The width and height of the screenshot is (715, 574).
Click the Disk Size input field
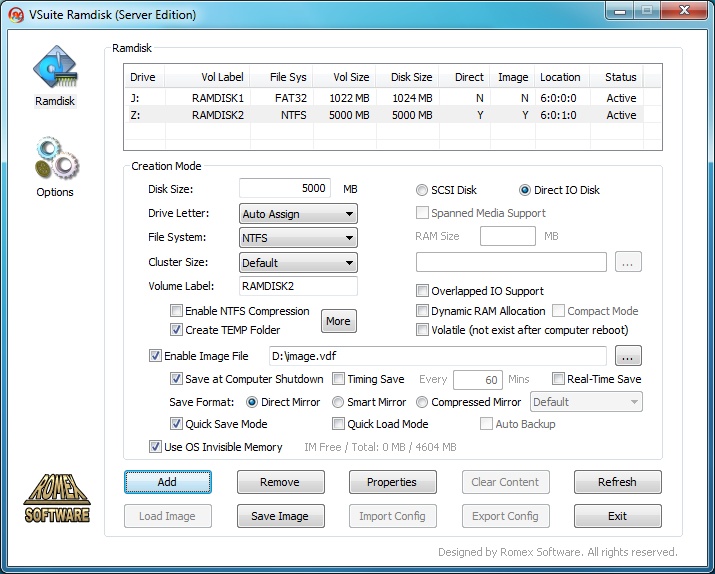click(285, 189)
